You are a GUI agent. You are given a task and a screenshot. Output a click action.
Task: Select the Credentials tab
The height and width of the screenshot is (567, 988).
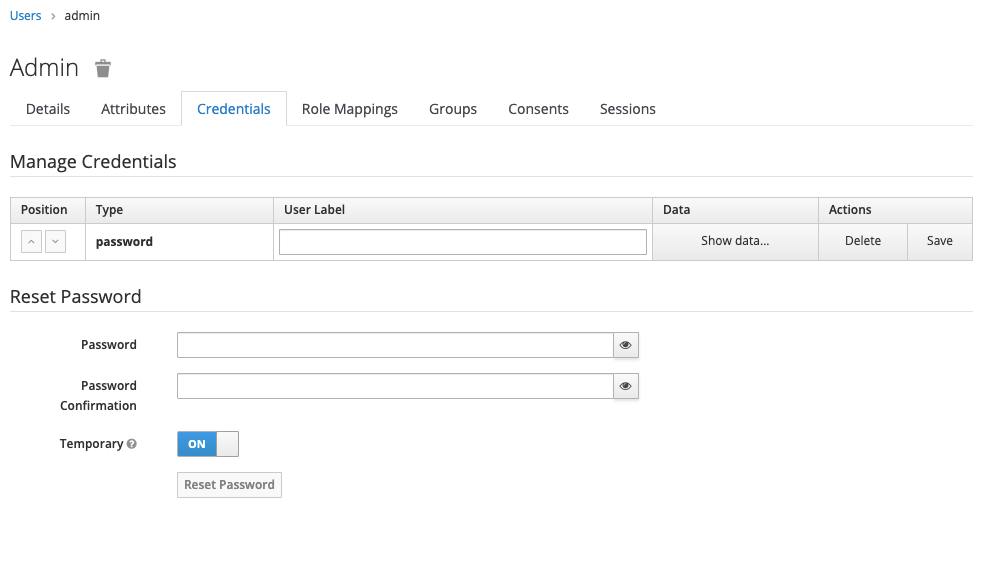(233, 109)
